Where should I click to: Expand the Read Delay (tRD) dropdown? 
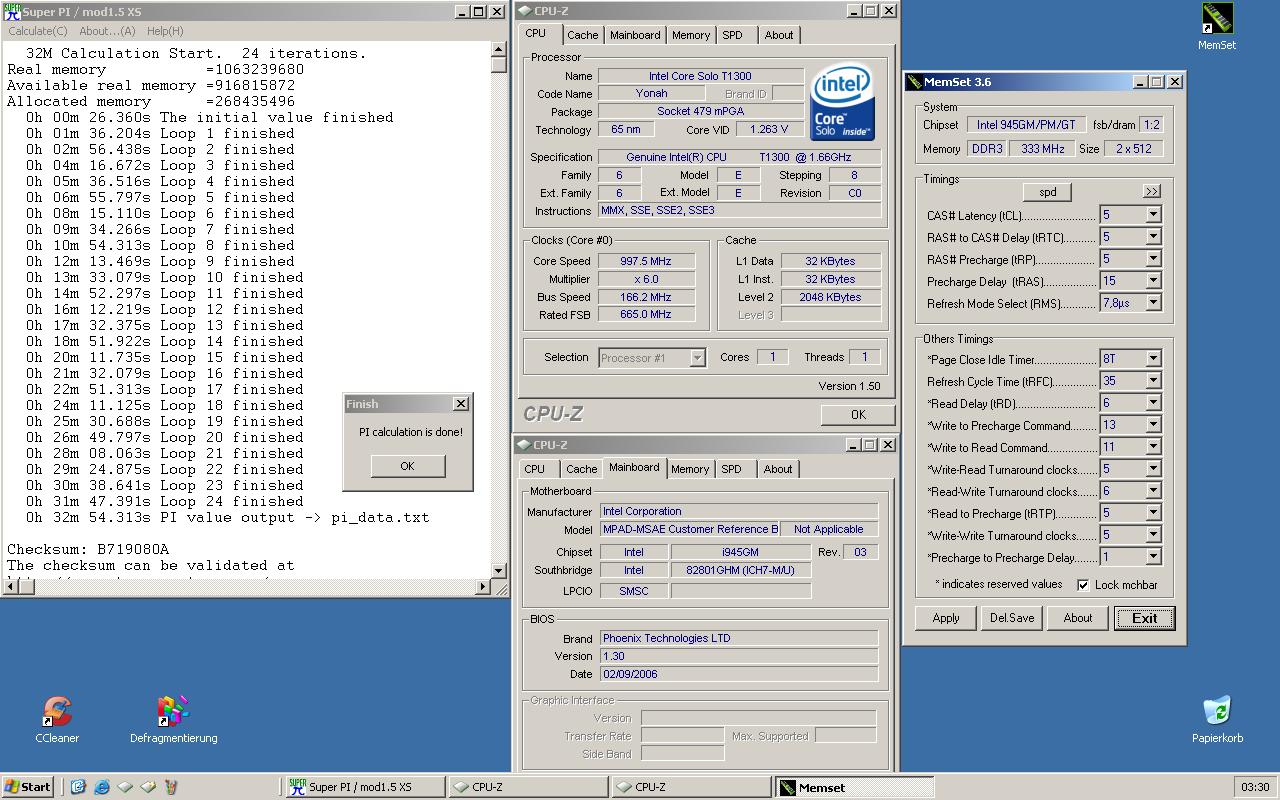(1153, 403)
